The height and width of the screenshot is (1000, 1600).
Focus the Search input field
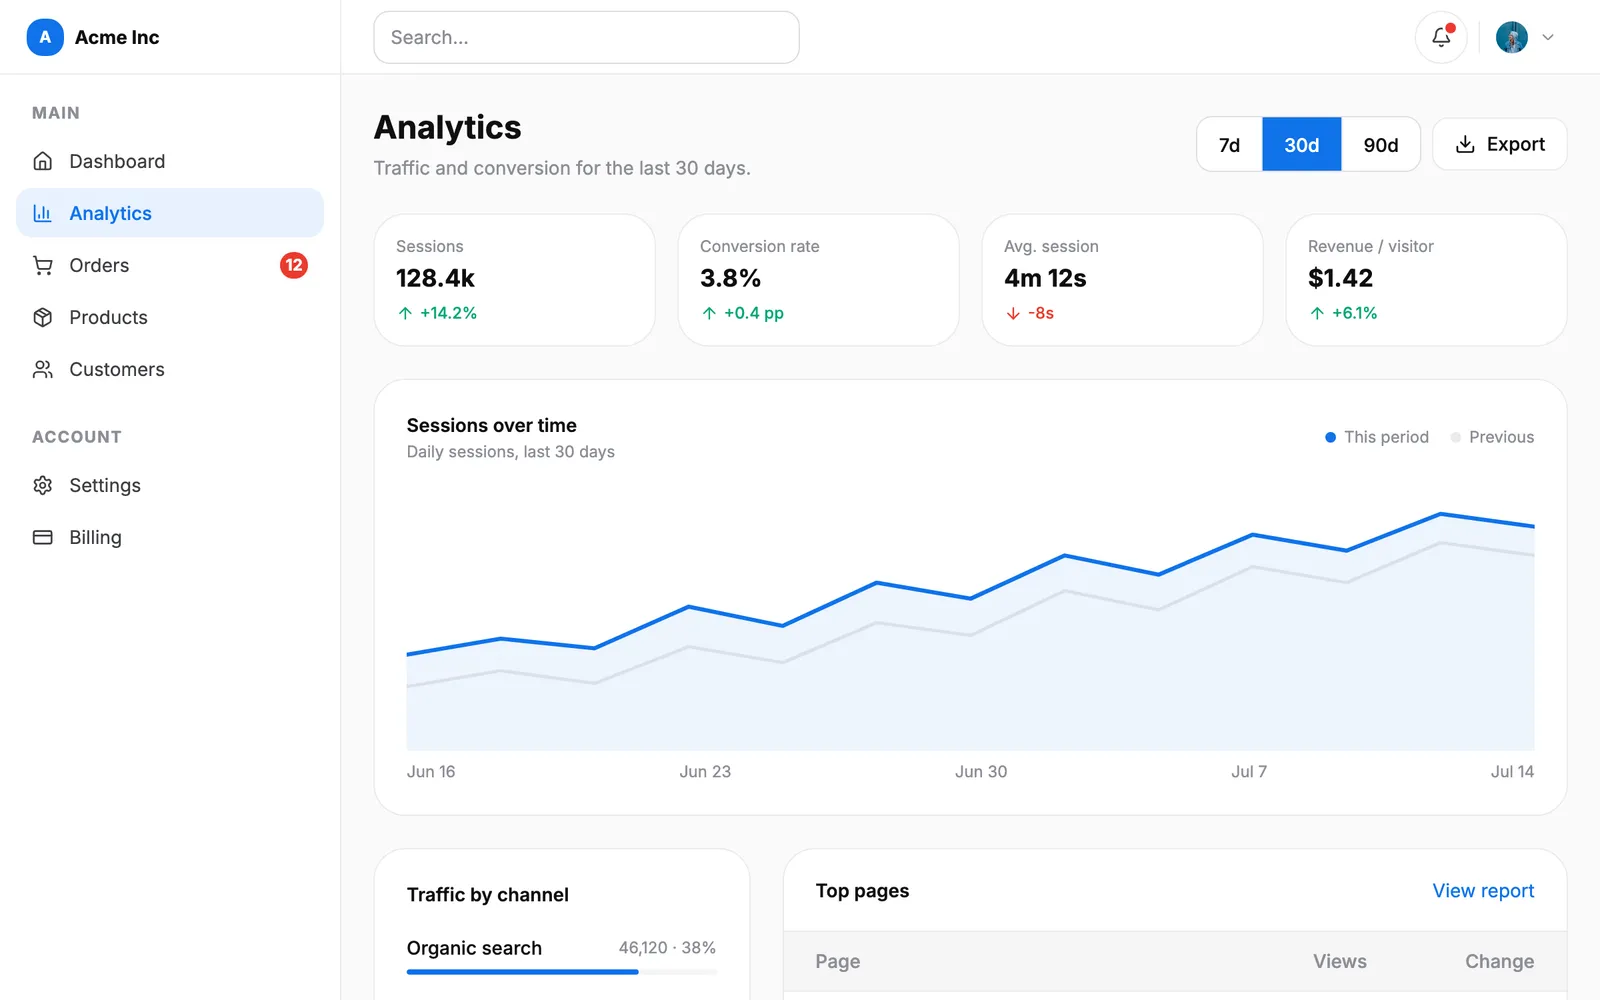point(586,37)
